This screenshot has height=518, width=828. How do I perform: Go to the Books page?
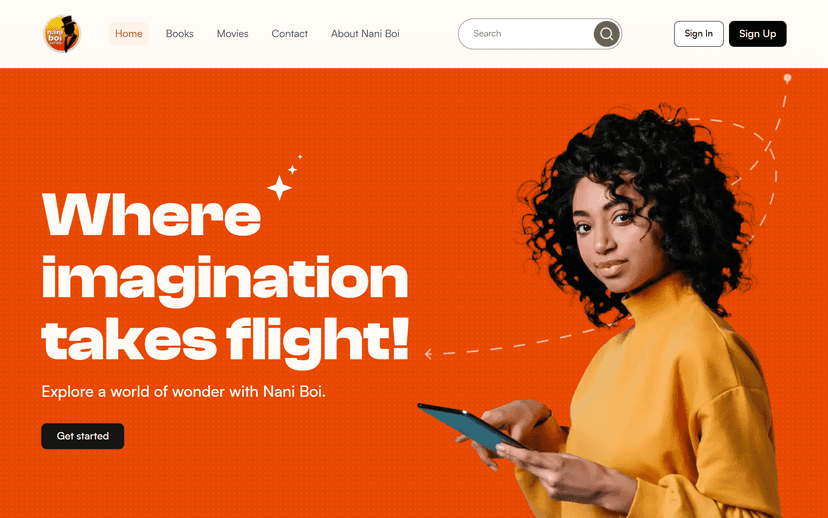(x=180, y=34)
